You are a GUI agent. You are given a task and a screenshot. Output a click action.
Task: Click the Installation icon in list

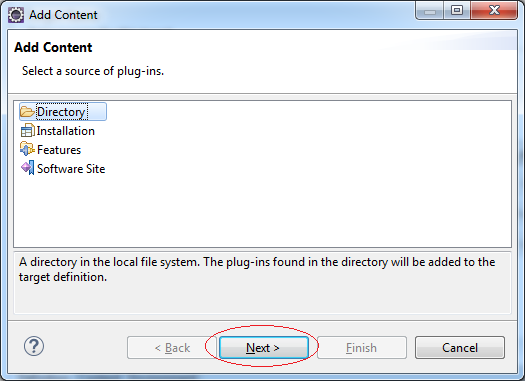(x=27, y=131)
